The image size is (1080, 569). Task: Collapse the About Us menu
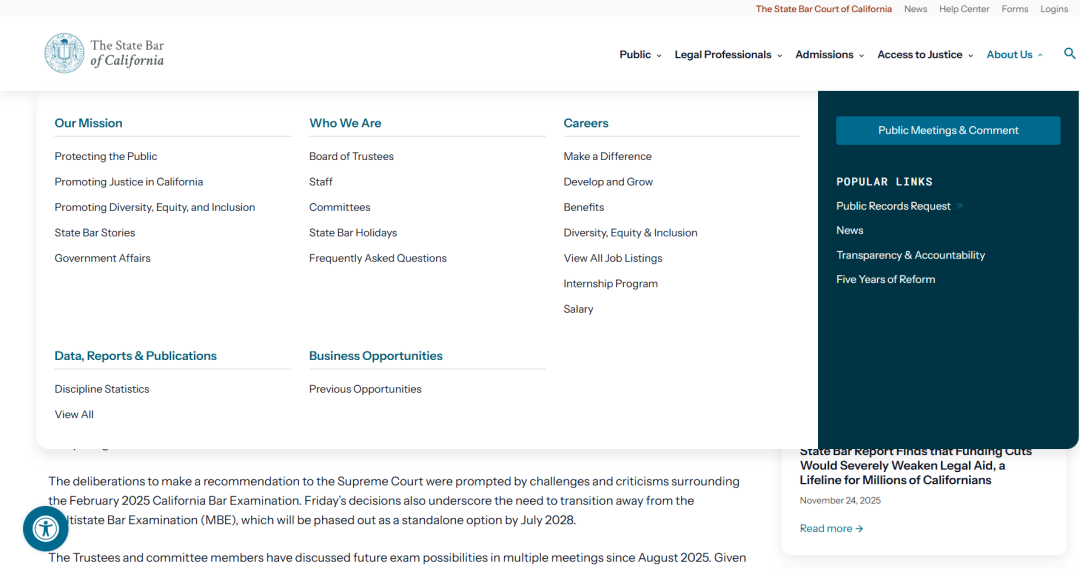1014,55
